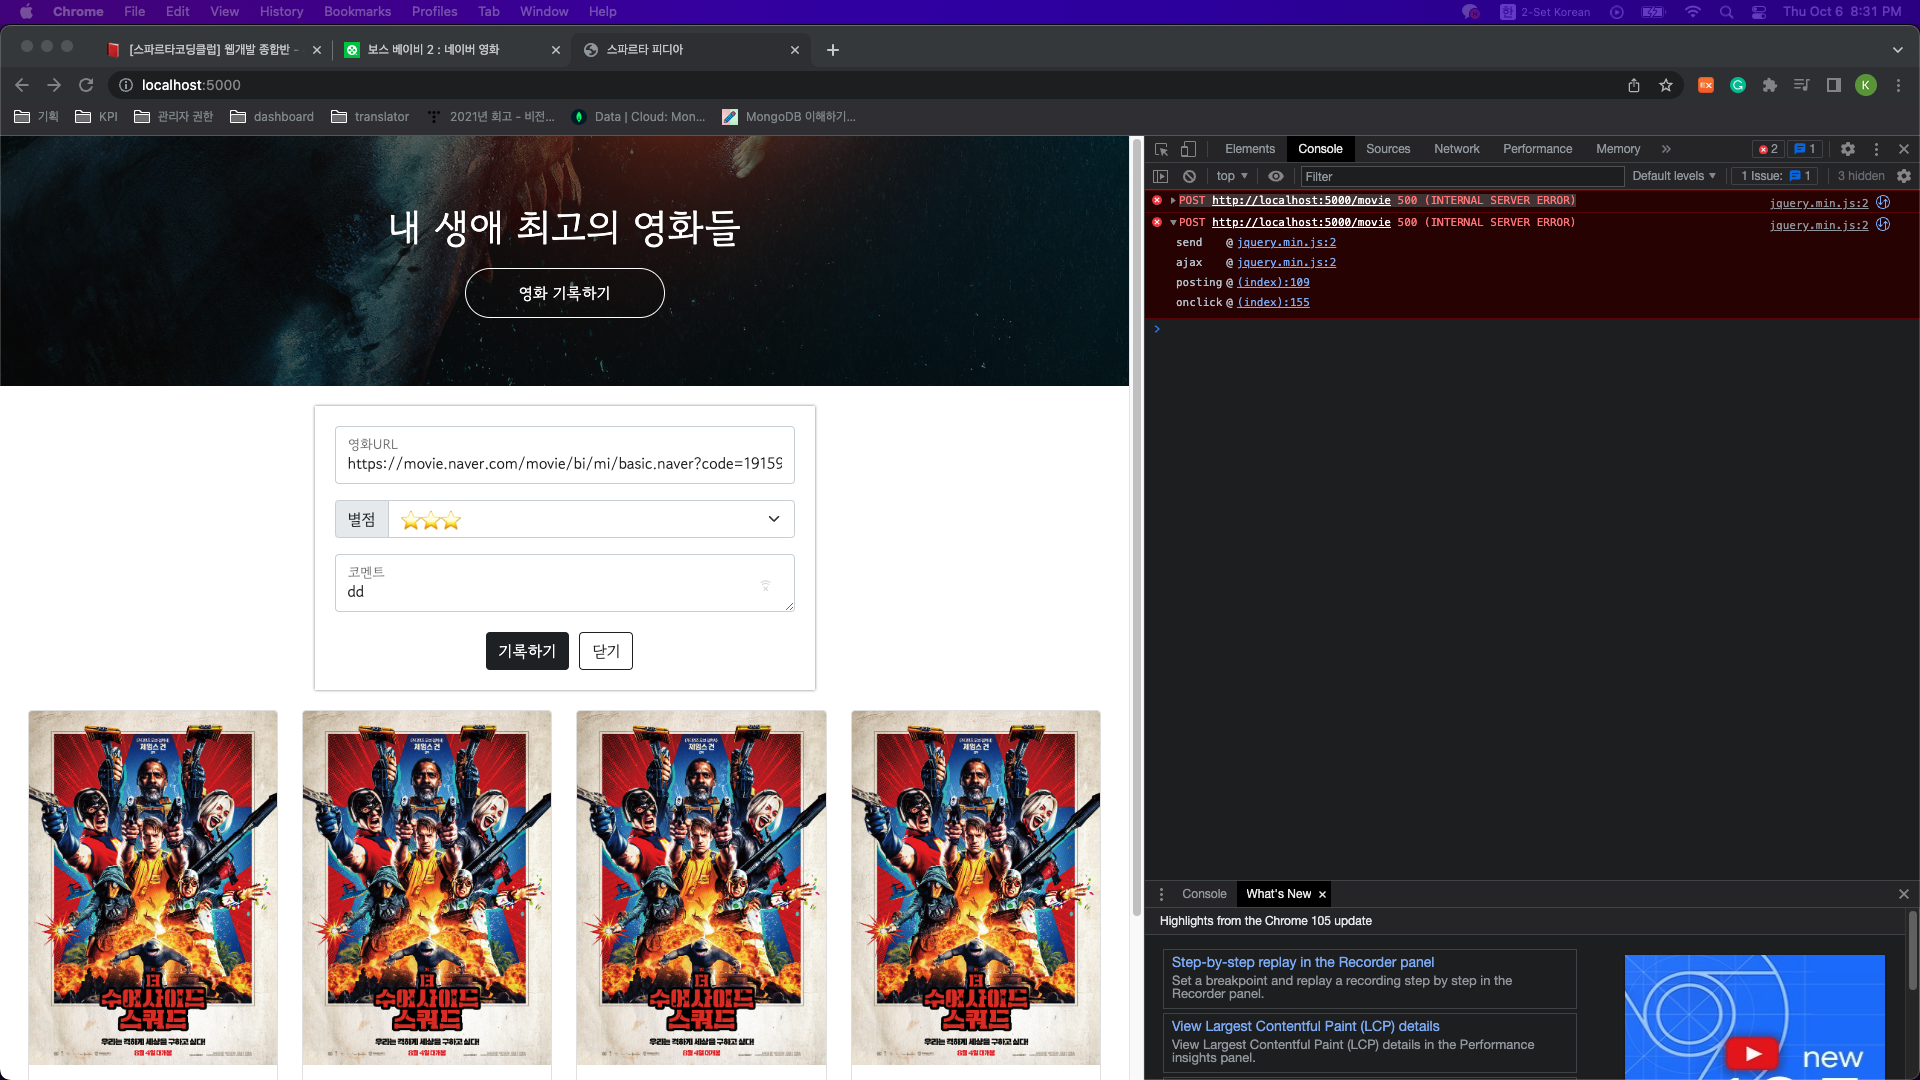The image size is (1920, 1080).
Task: Open the profile avatar K
Action: pos(1866,85)
